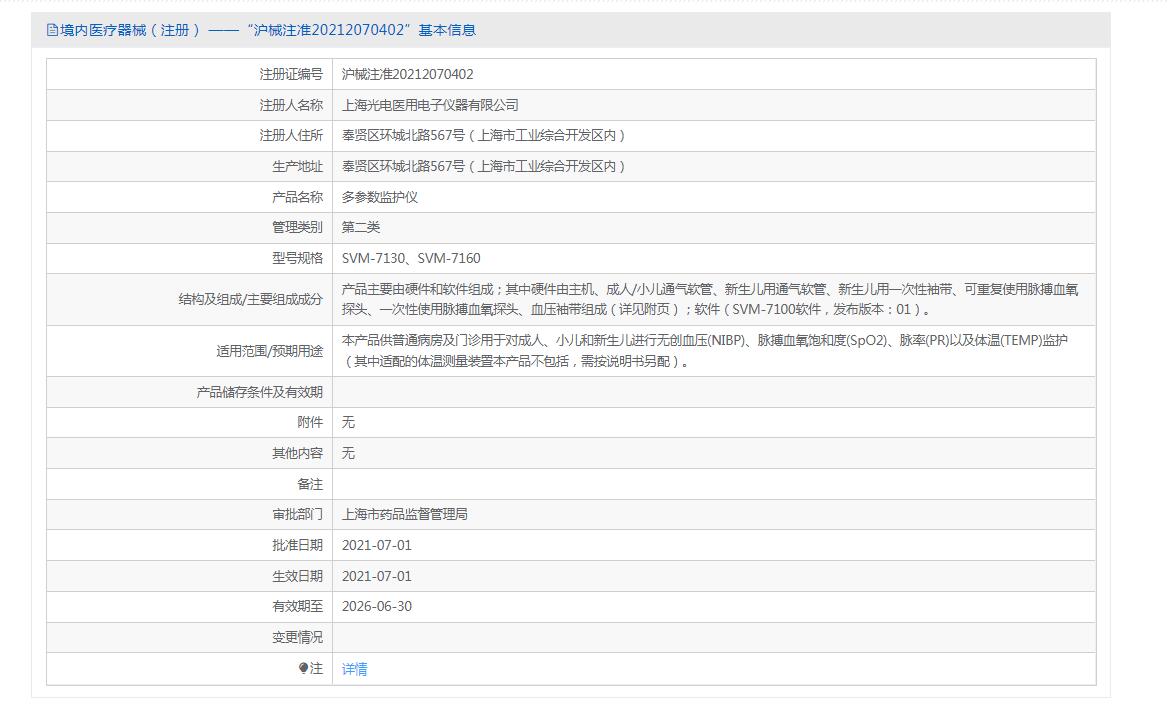Click the product name 多参数监护仪
This screenshot has width=1169, height=717.
(380, 197)
